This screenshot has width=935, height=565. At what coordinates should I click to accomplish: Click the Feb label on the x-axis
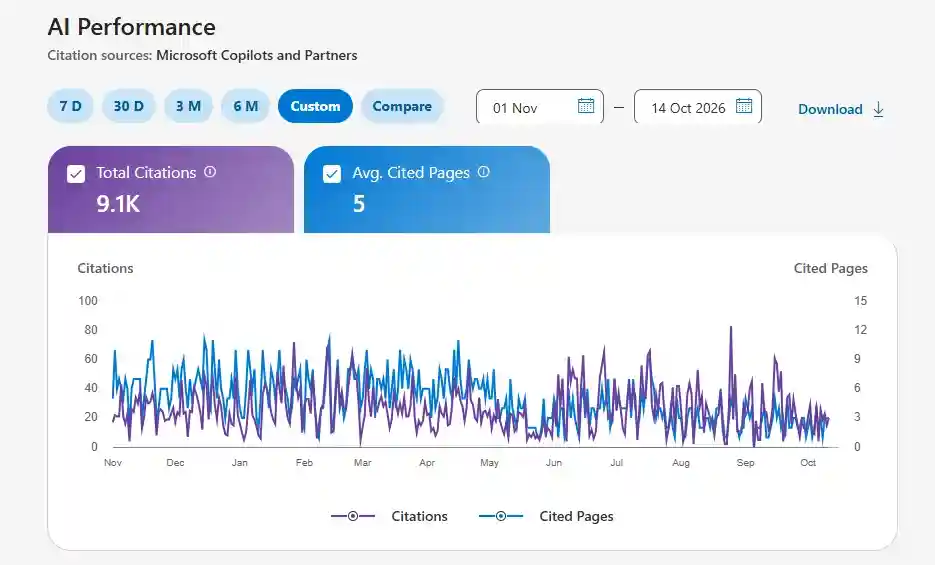[x=304, y=462]
